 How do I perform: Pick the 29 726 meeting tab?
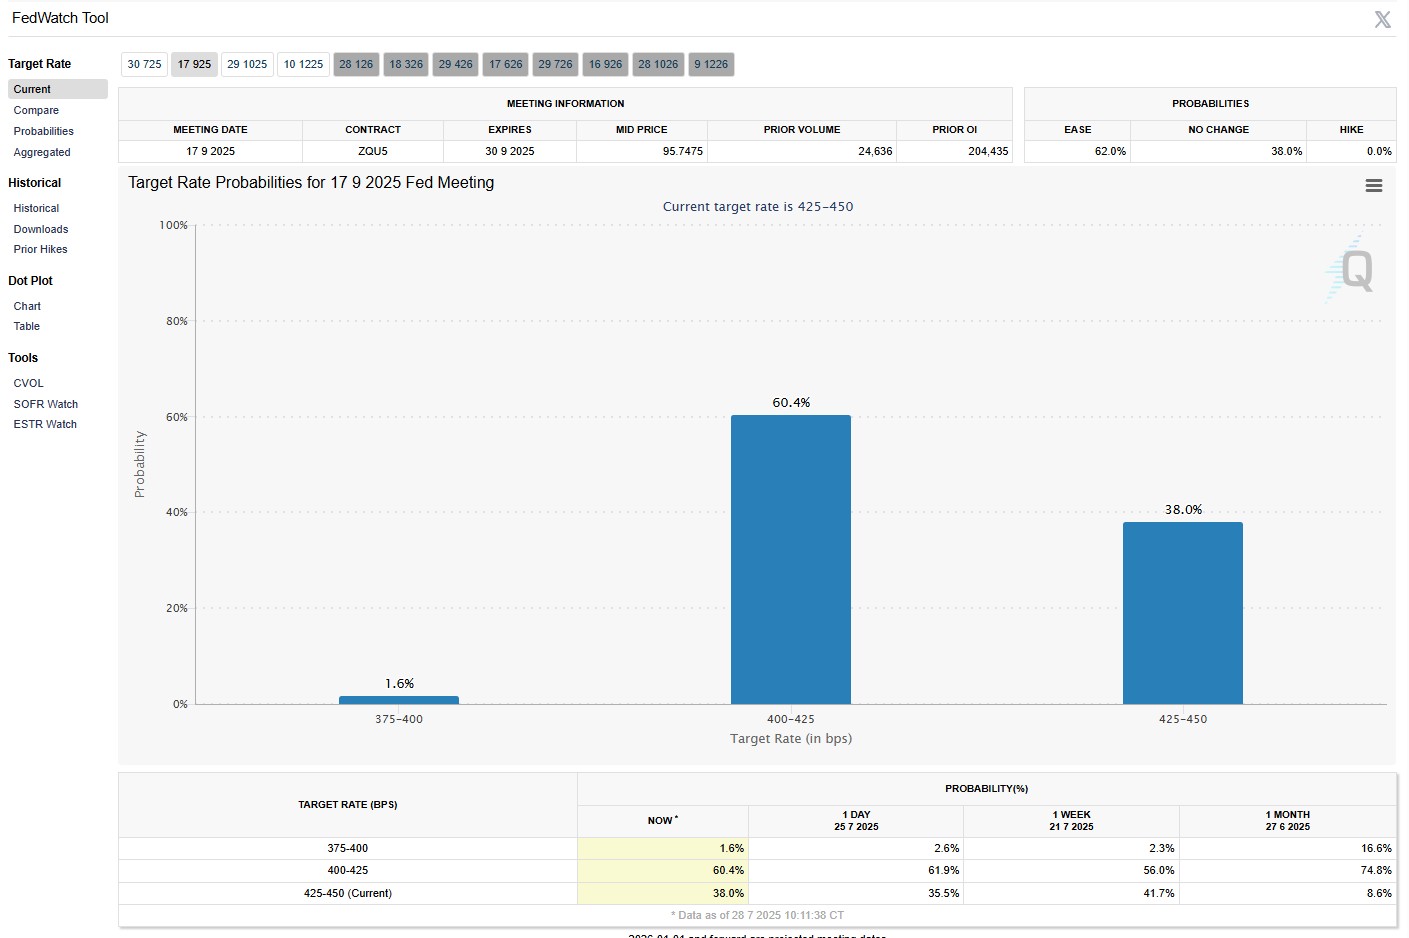click(556, 64)
